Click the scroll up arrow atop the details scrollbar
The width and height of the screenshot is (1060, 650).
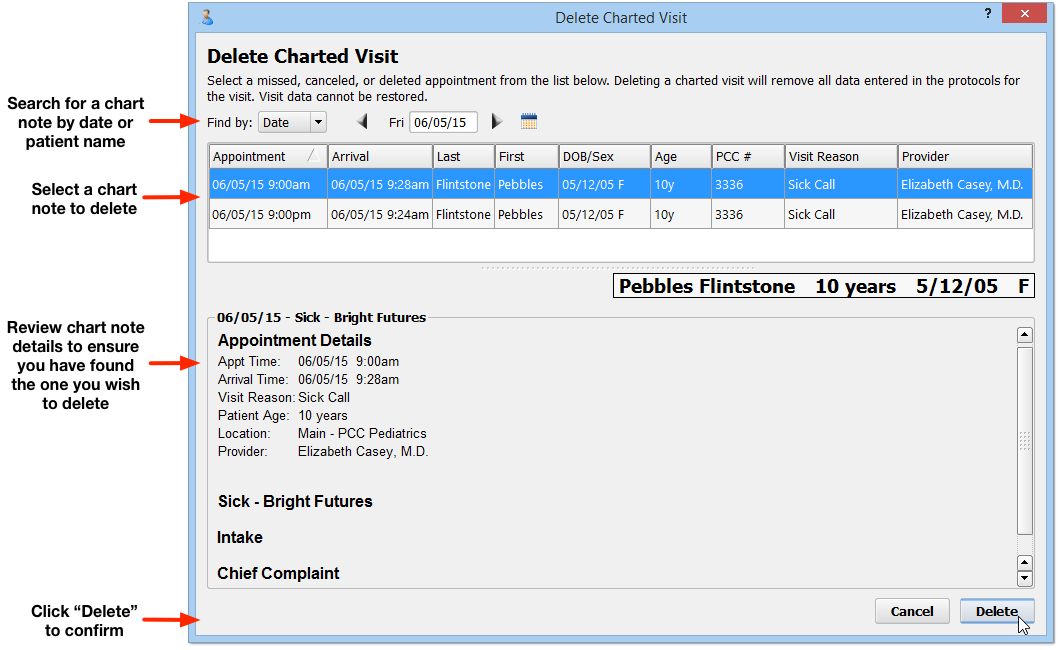1025,334
